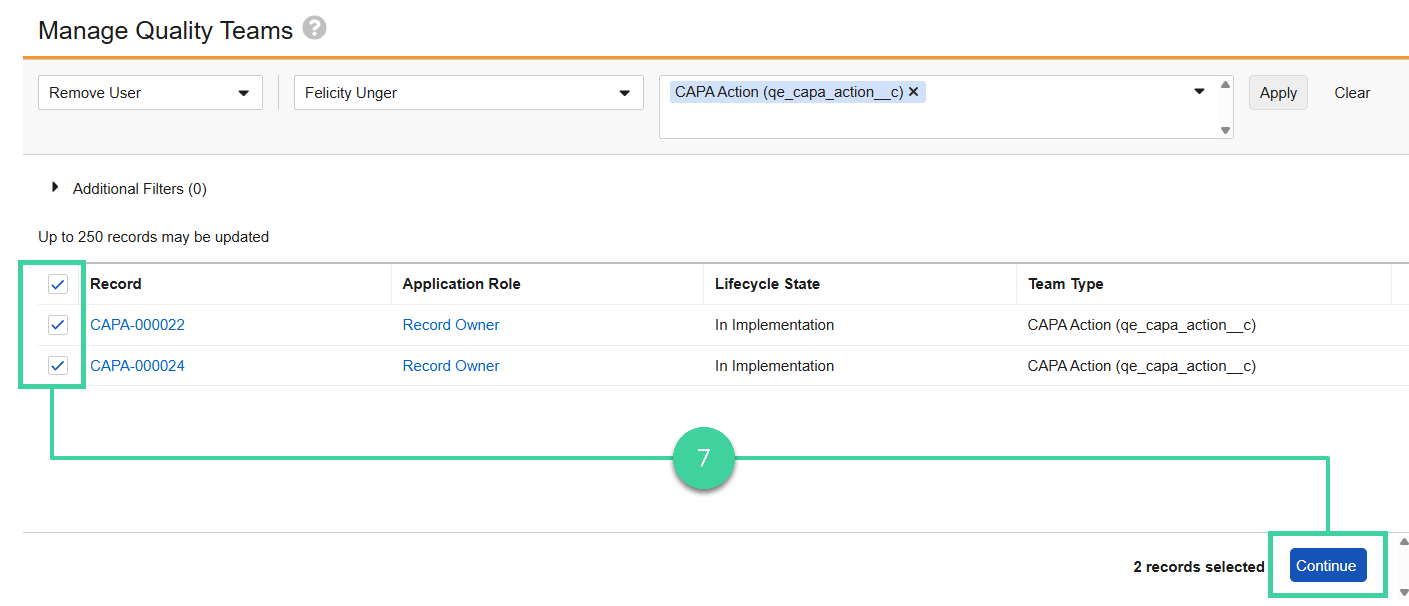Click Record Owner for CAPA-000022

coord(450,324)
